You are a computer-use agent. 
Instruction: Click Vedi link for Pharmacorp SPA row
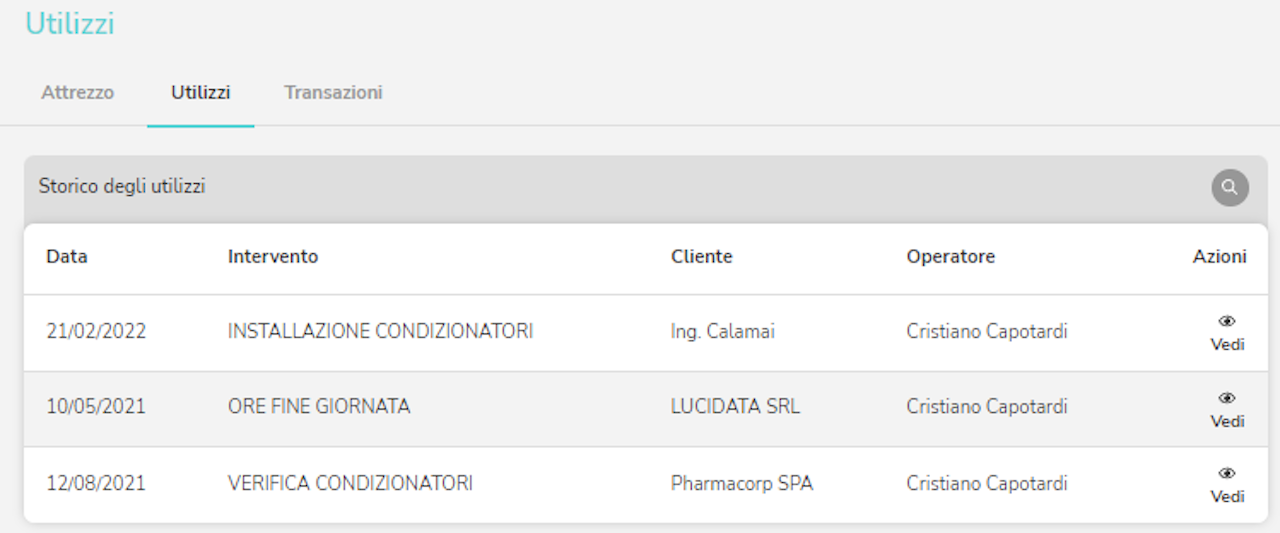pyautogui.click(x=1227, y=497)
